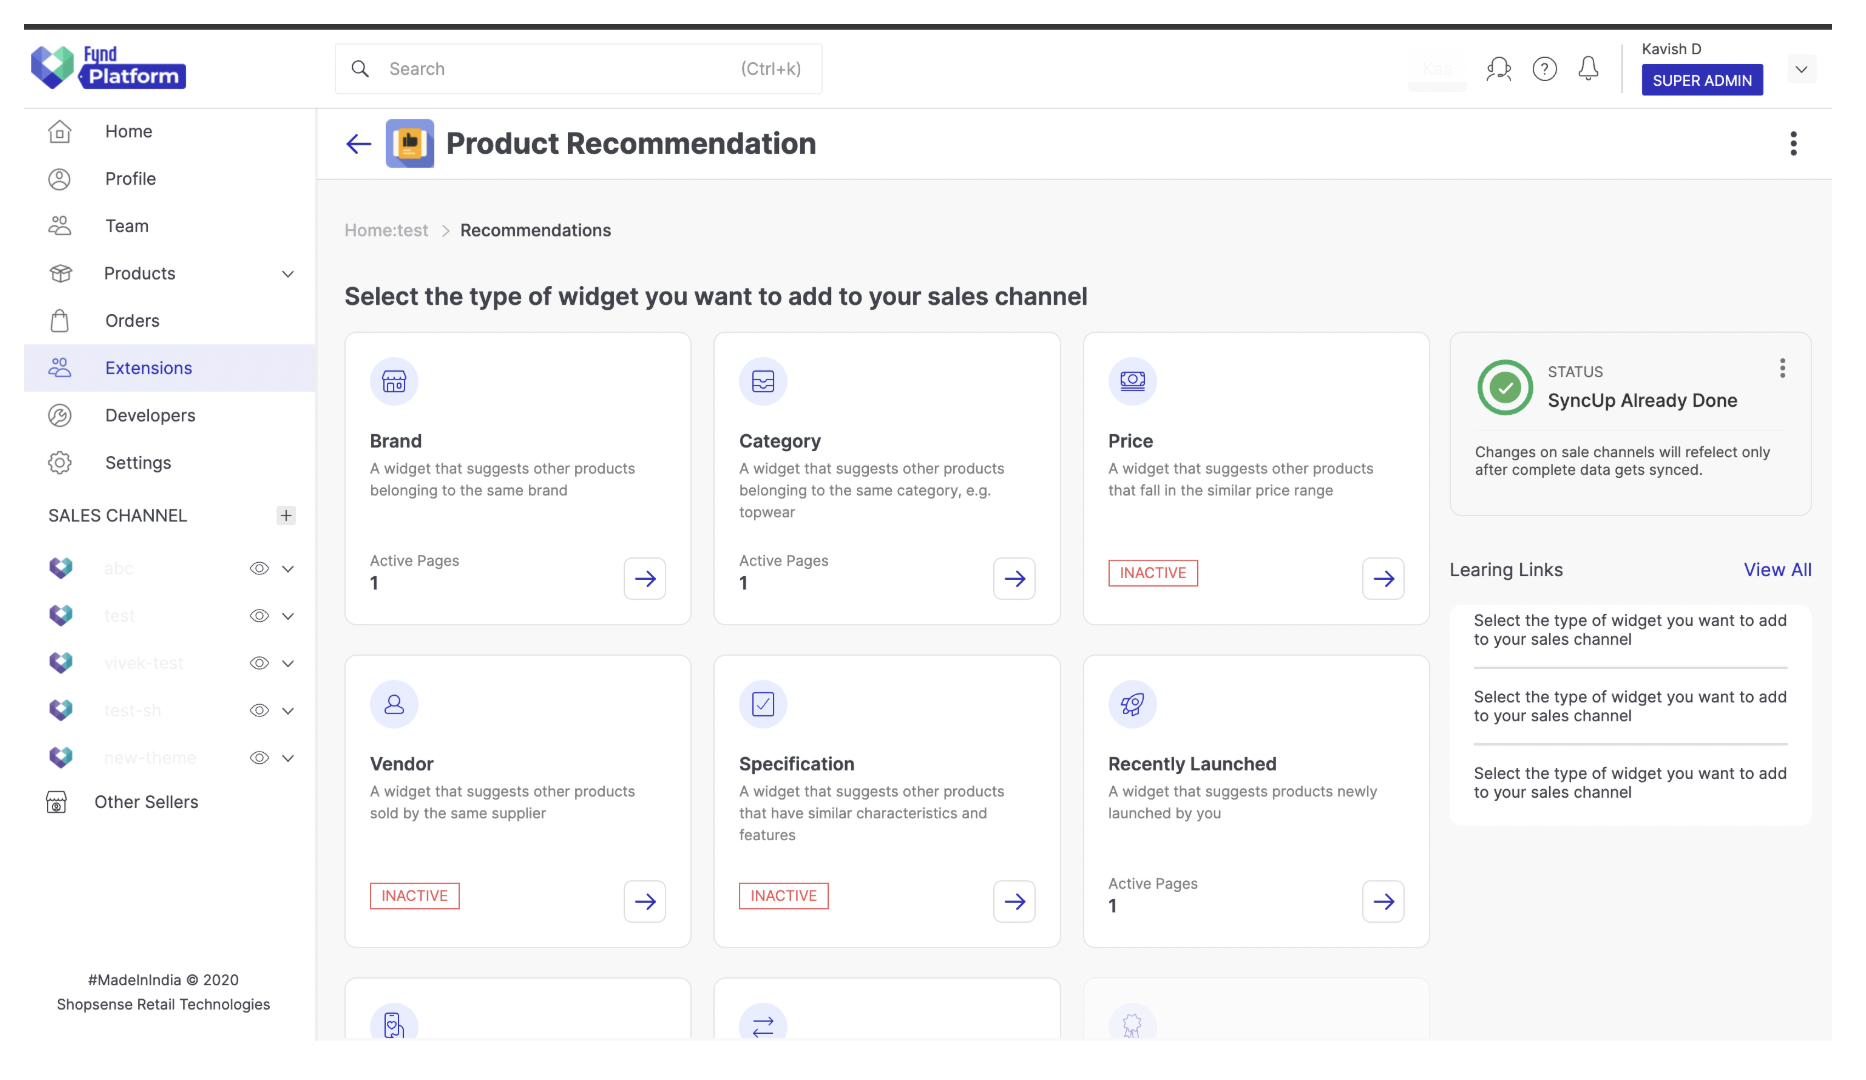Click the Specification widget checkbox icon

click(x=763, y=704)
